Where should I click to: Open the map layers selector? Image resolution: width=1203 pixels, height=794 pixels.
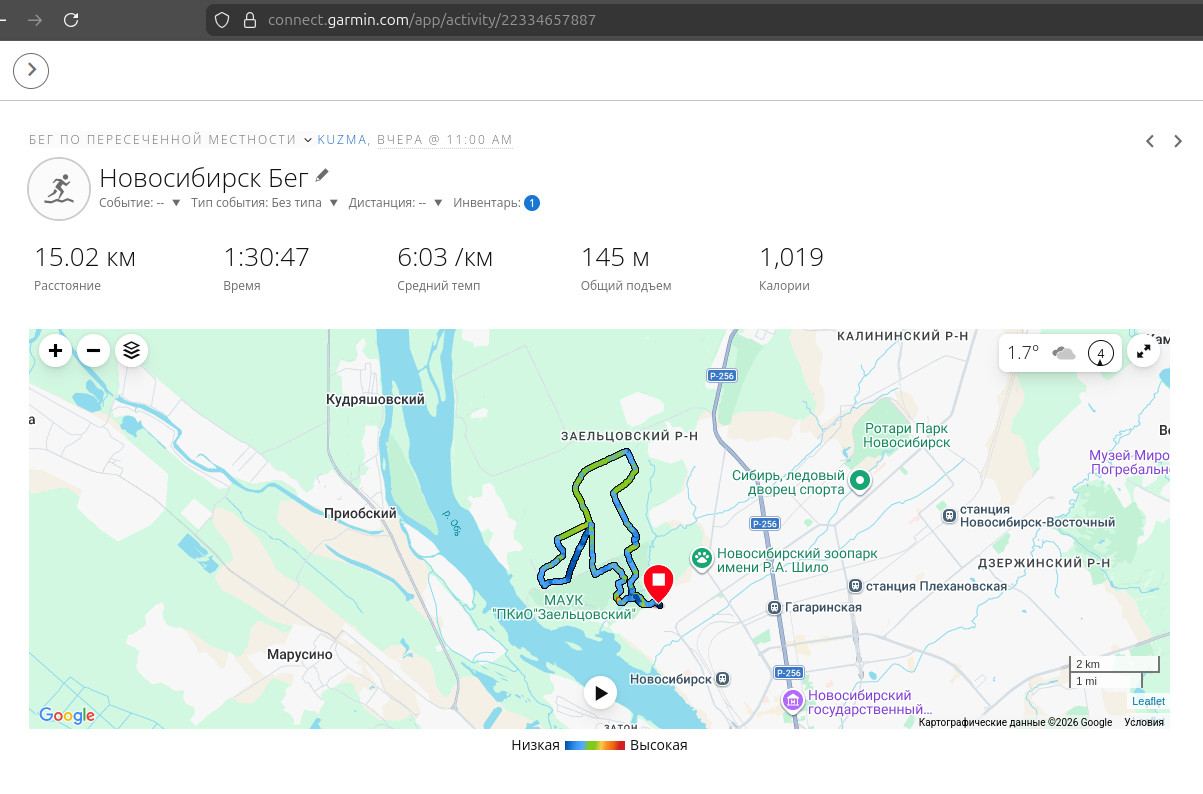(x=131, y=351)
